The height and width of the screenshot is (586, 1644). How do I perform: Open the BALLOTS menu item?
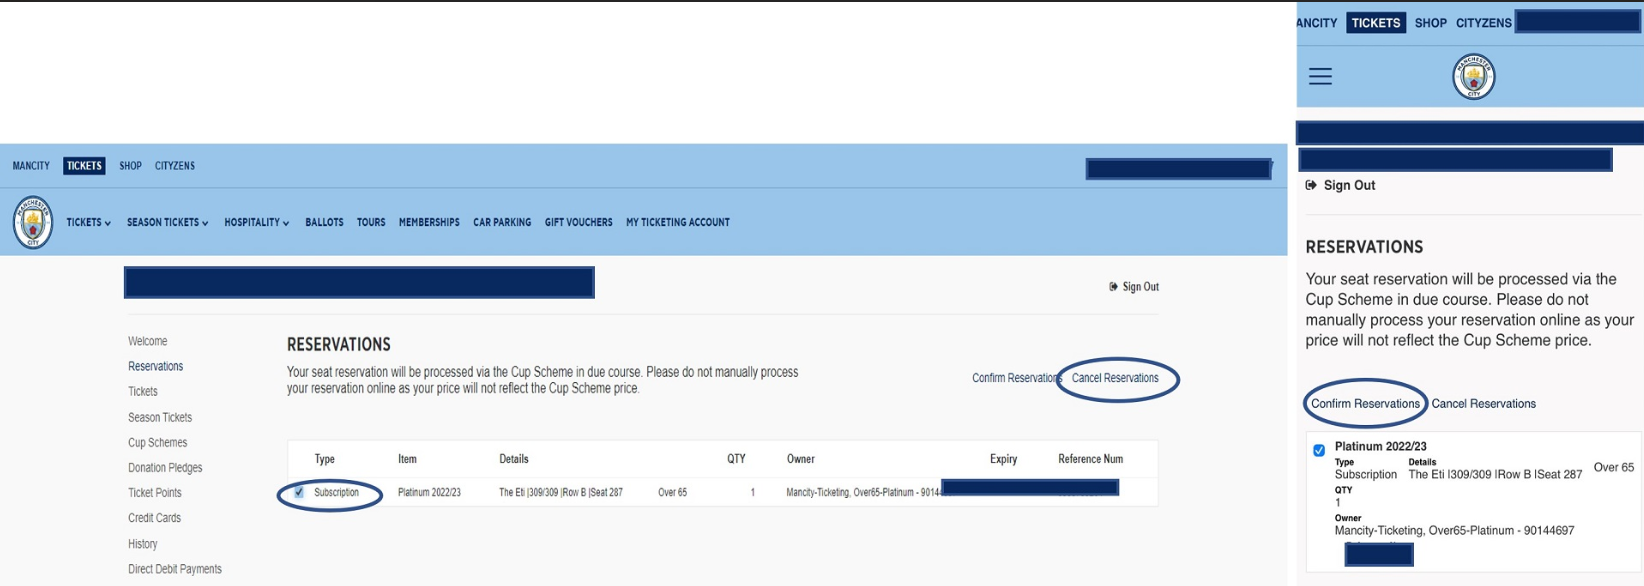324,223
